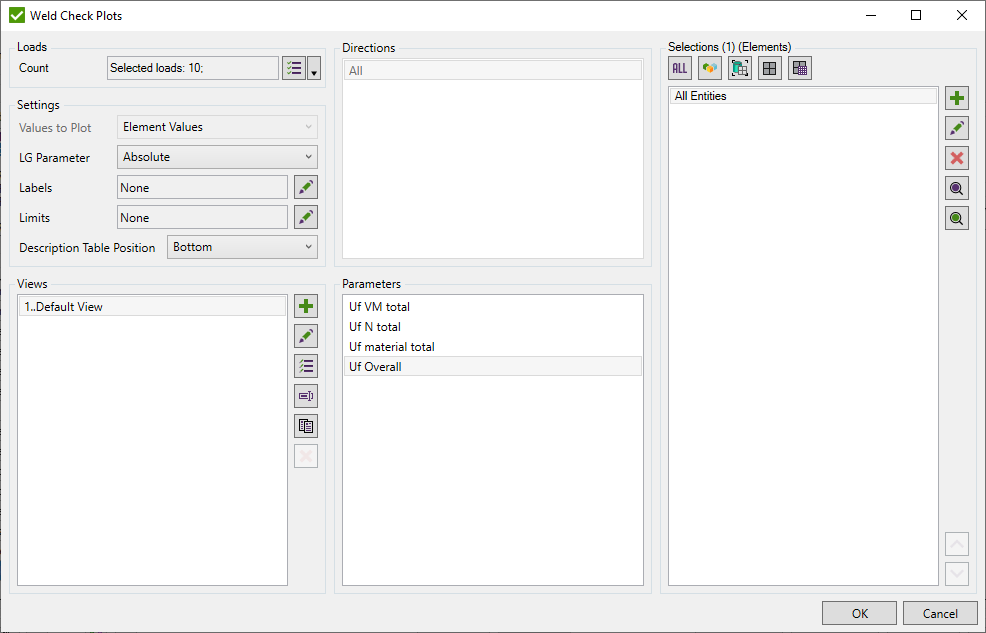The height and width of the screenshot is (633, 986).
Task: Open the views checklist icon
Action: point(305,366)
